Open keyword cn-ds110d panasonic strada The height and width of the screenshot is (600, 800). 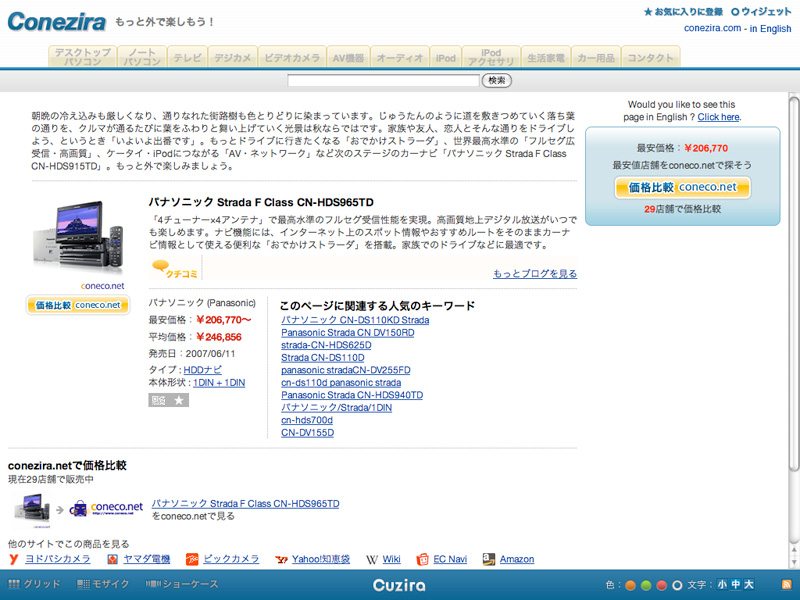tap(341, 383)
